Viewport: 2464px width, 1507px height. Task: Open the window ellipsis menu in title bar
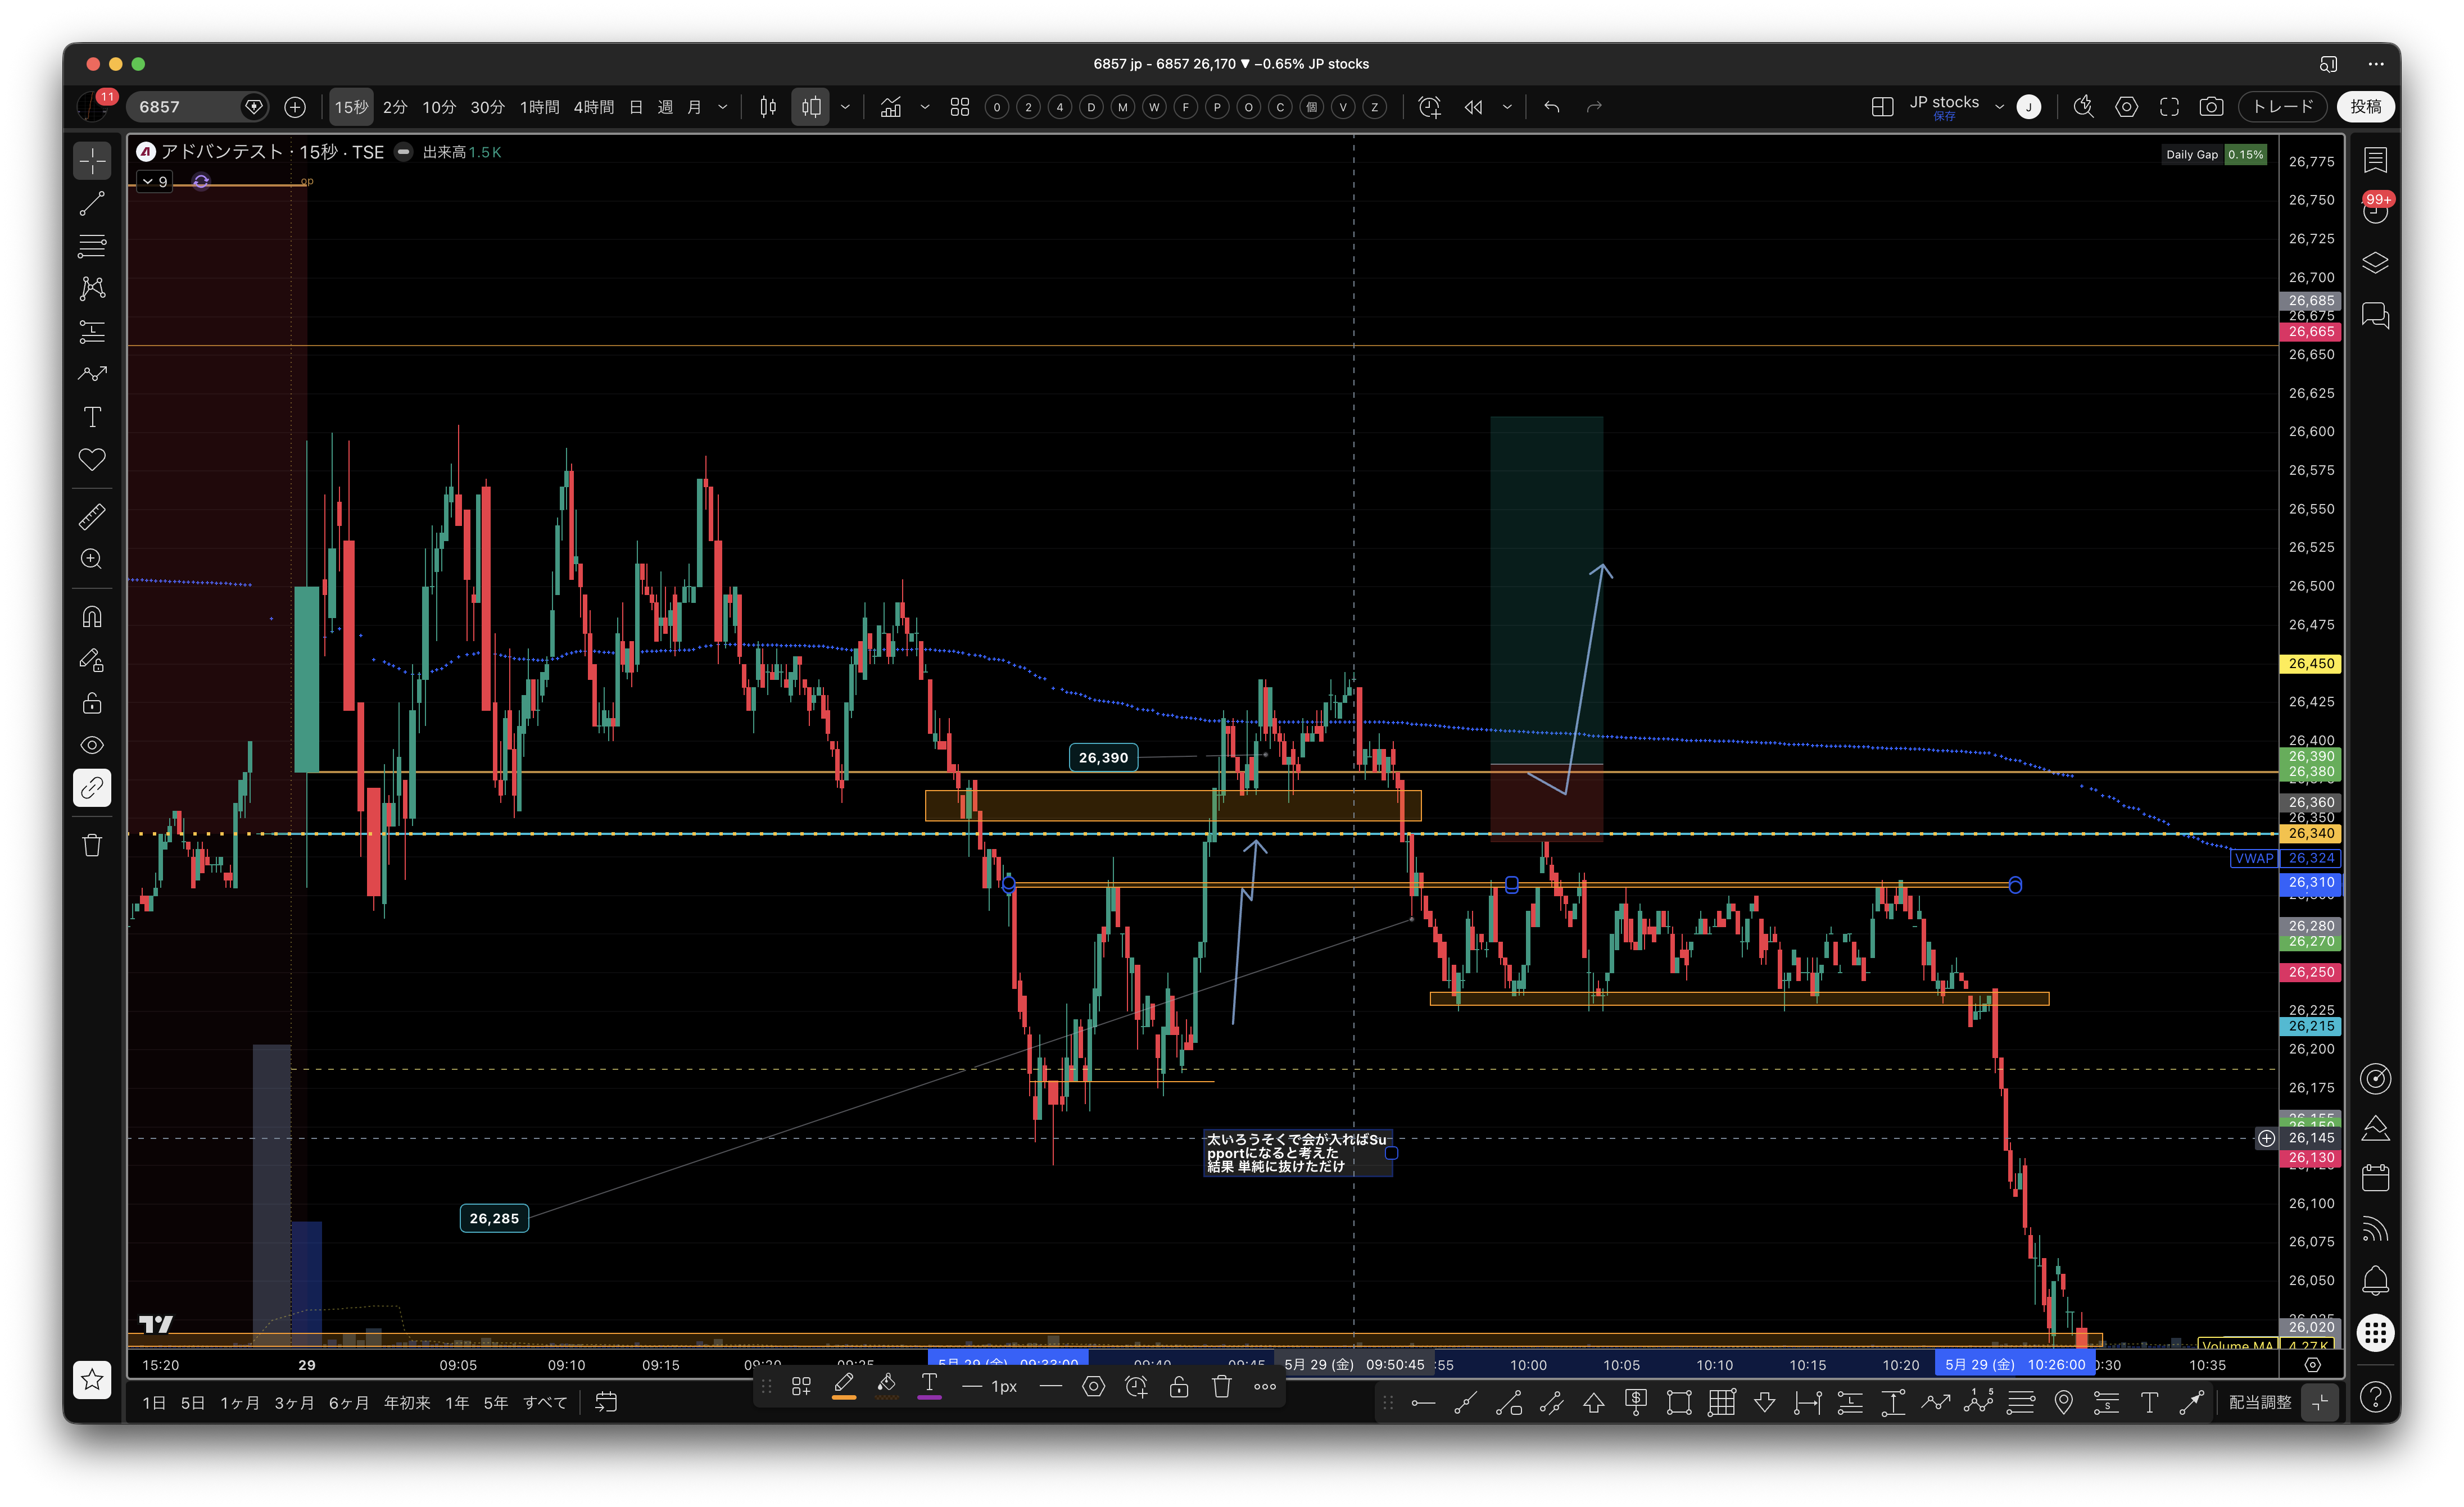(2376, 64)
